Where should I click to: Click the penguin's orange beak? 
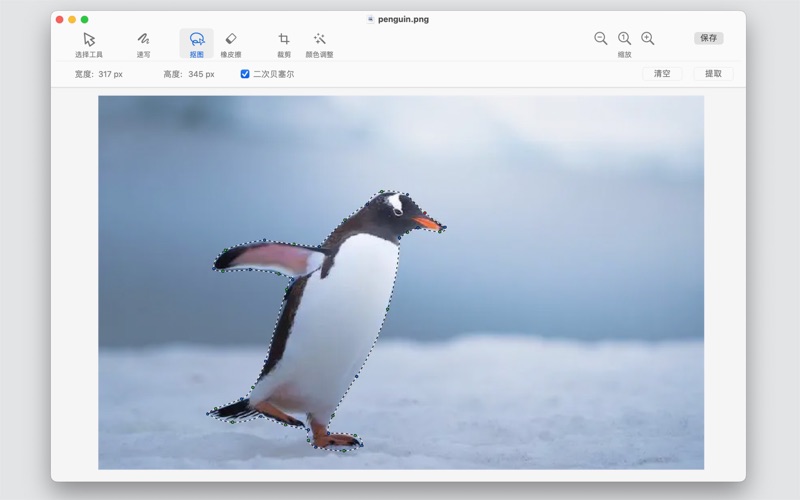(x=428, y=223)
